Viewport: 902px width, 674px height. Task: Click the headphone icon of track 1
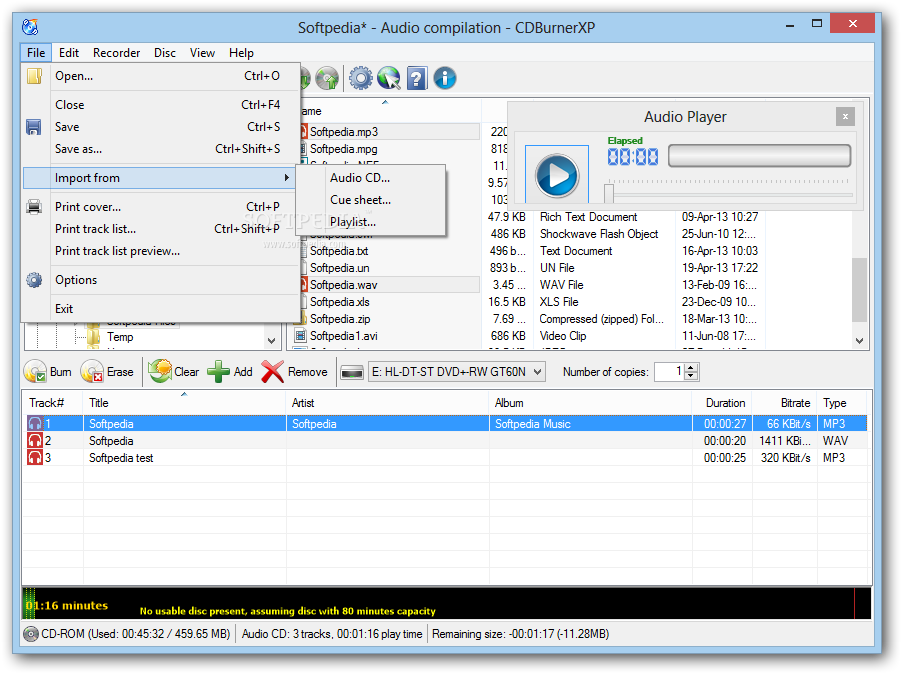[x=35, y=424]
